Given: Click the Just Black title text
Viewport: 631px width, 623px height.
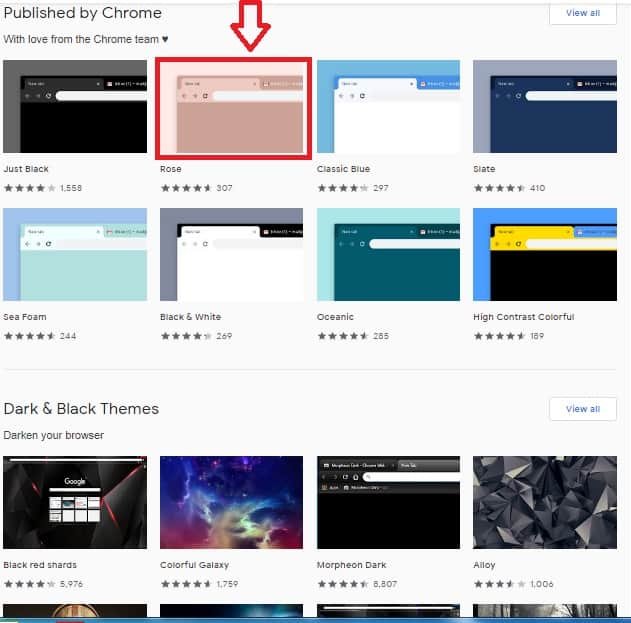Looking at the screenshot, I should pyautogui.click(x=26, y=169).
